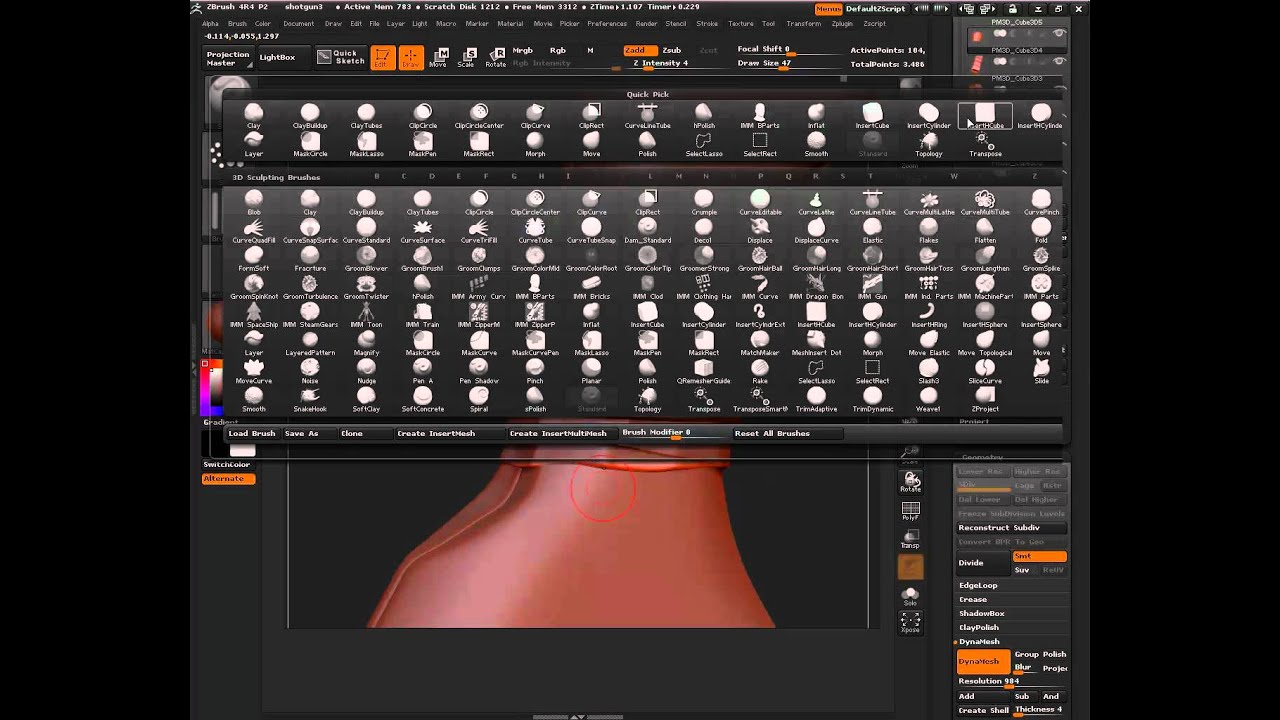The height and width of the screenshot is (720, 1280).
Task: Pick the Blob sculpting brush
Action: click(254, 203)
